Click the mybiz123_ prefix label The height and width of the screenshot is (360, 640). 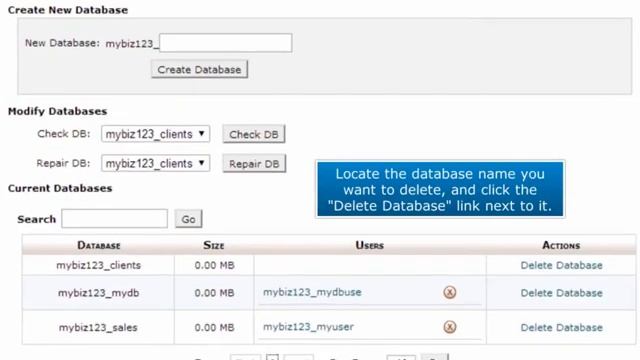pos(132,44)
